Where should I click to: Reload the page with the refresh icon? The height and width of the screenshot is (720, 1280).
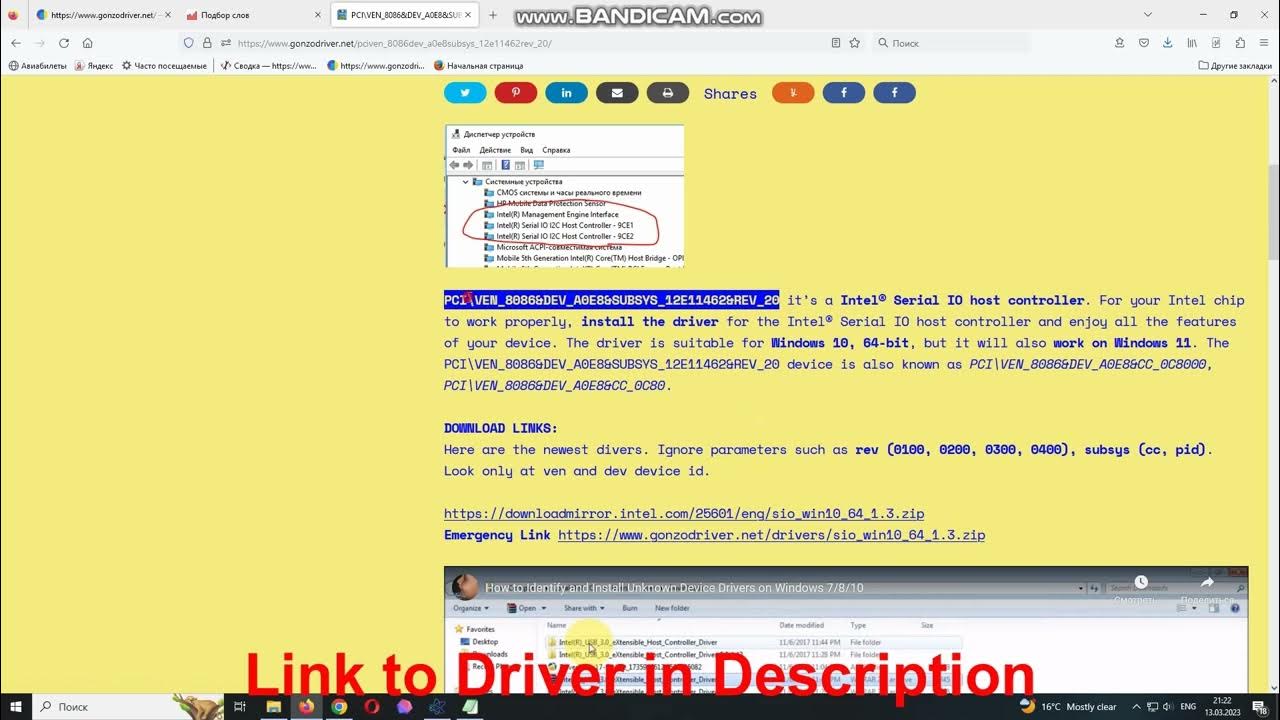(x=64, y=43)
